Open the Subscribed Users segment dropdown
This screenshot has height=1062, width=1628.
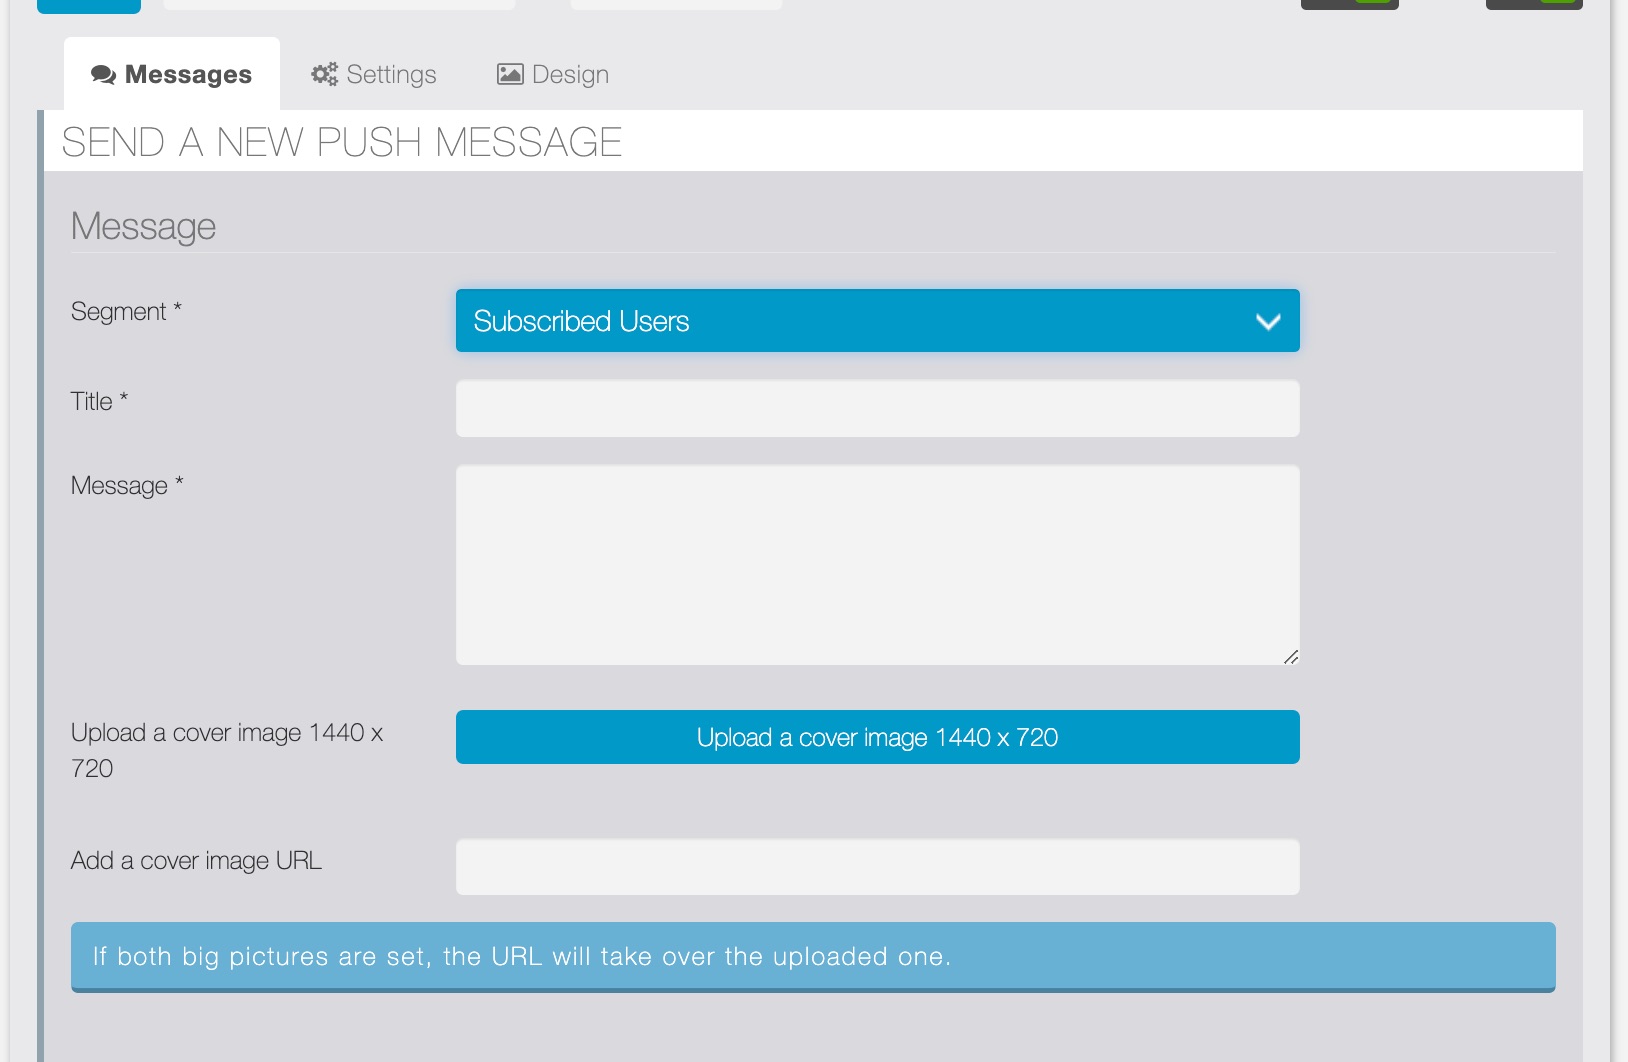tap(877, 321)
